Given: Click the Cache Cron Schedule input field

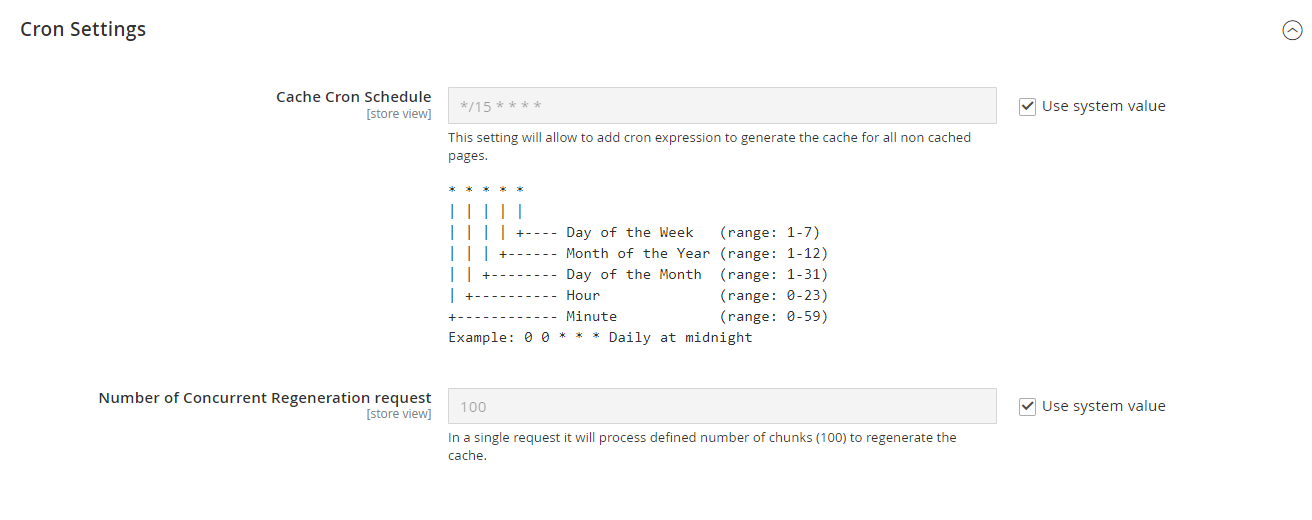Looking at the screenshot, I should coord(721,105).
